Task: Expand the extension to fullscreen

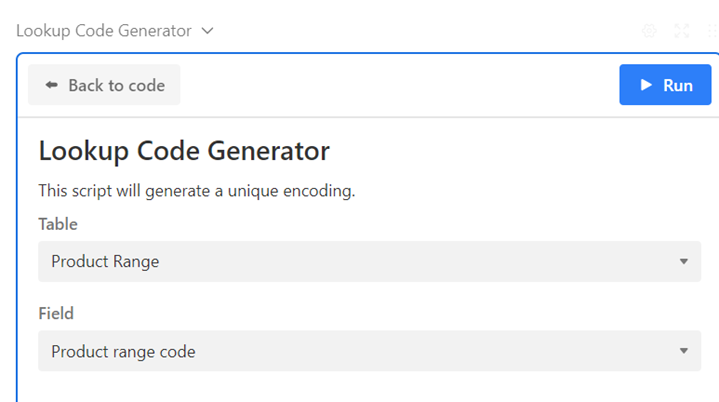Action: coord(682,31)
